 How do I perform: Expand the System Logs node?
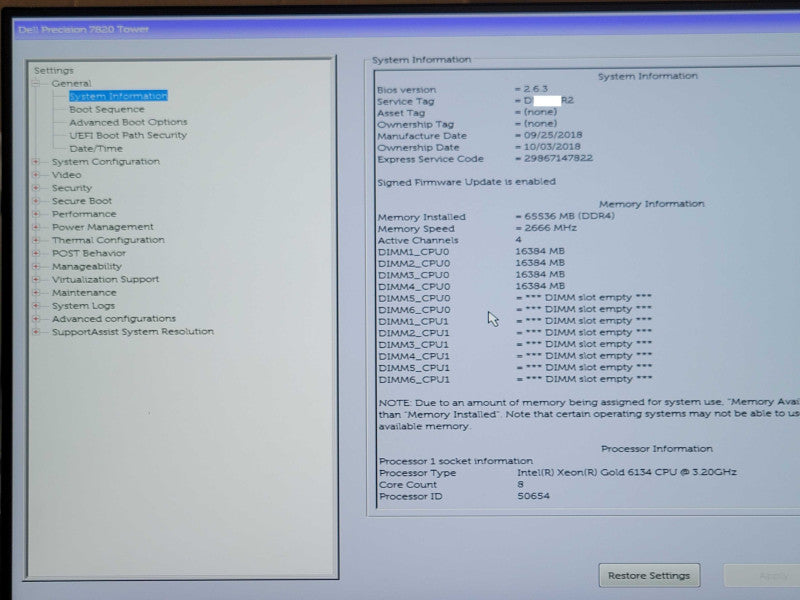click(36, 306)
